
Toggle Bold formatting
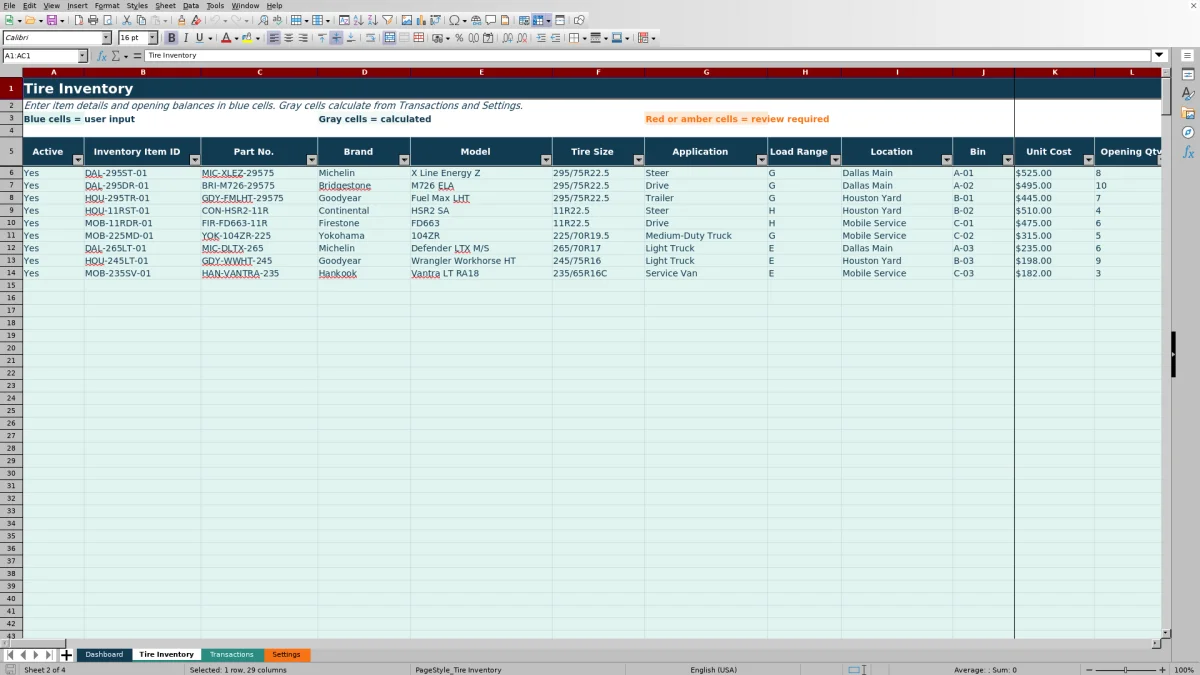tap(171, 38)
